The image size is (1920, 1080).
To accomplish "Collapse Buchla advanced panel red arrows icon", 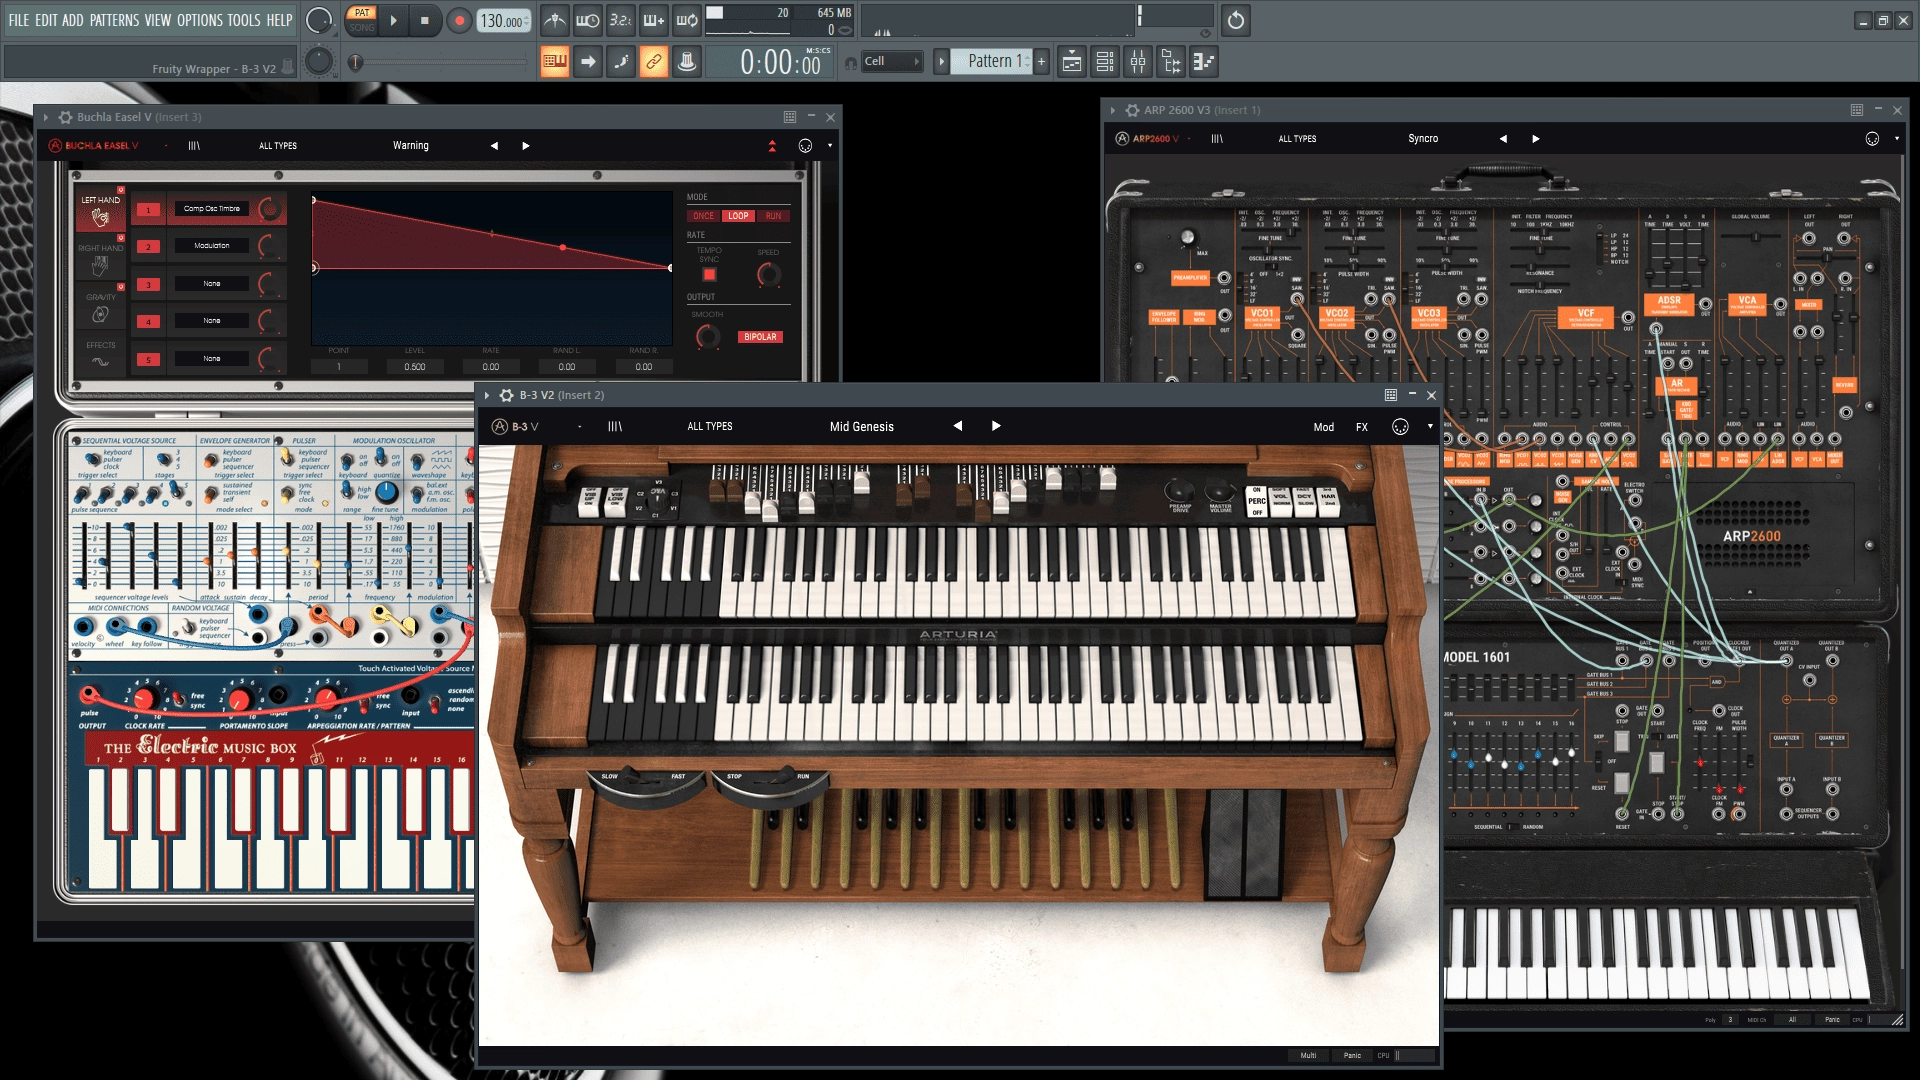I will click(772, 146).
